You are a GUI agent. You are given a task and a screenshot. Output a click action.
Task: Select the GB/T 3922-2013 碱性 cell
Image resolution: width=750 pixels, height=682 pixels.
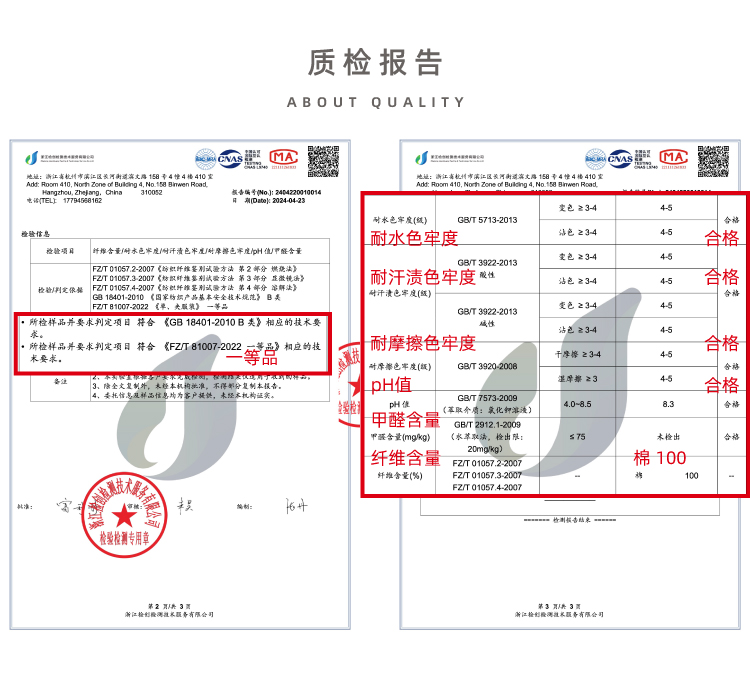pyautogui.click(x=487, y=318)
